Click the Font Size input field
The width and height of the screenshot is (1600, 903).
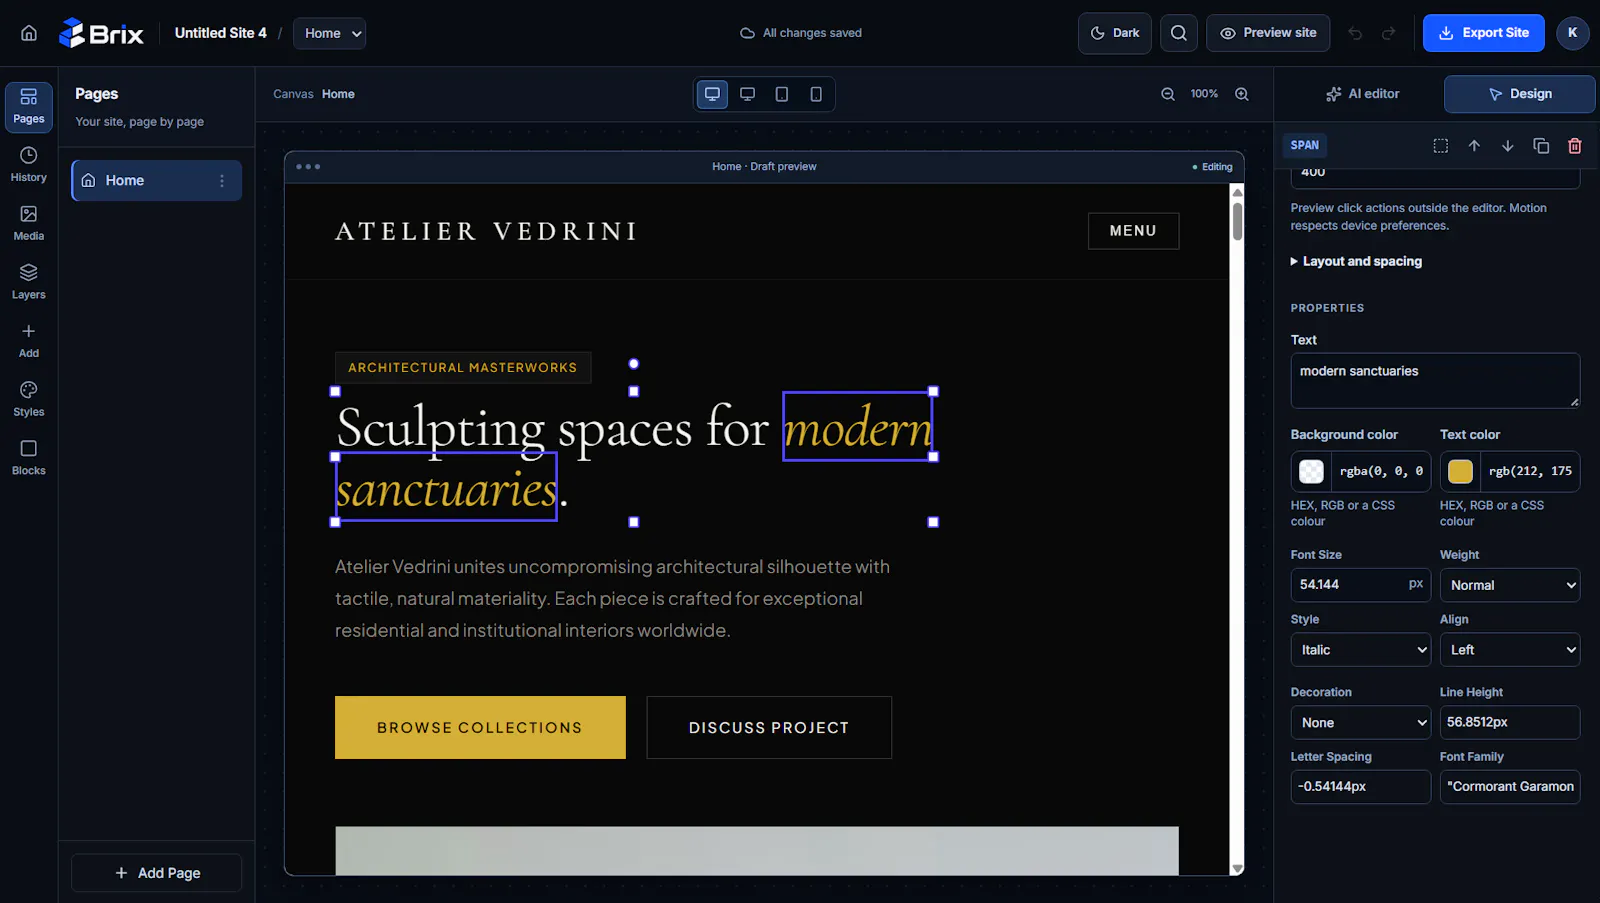pyautogui.click(x=1361, y=585)
